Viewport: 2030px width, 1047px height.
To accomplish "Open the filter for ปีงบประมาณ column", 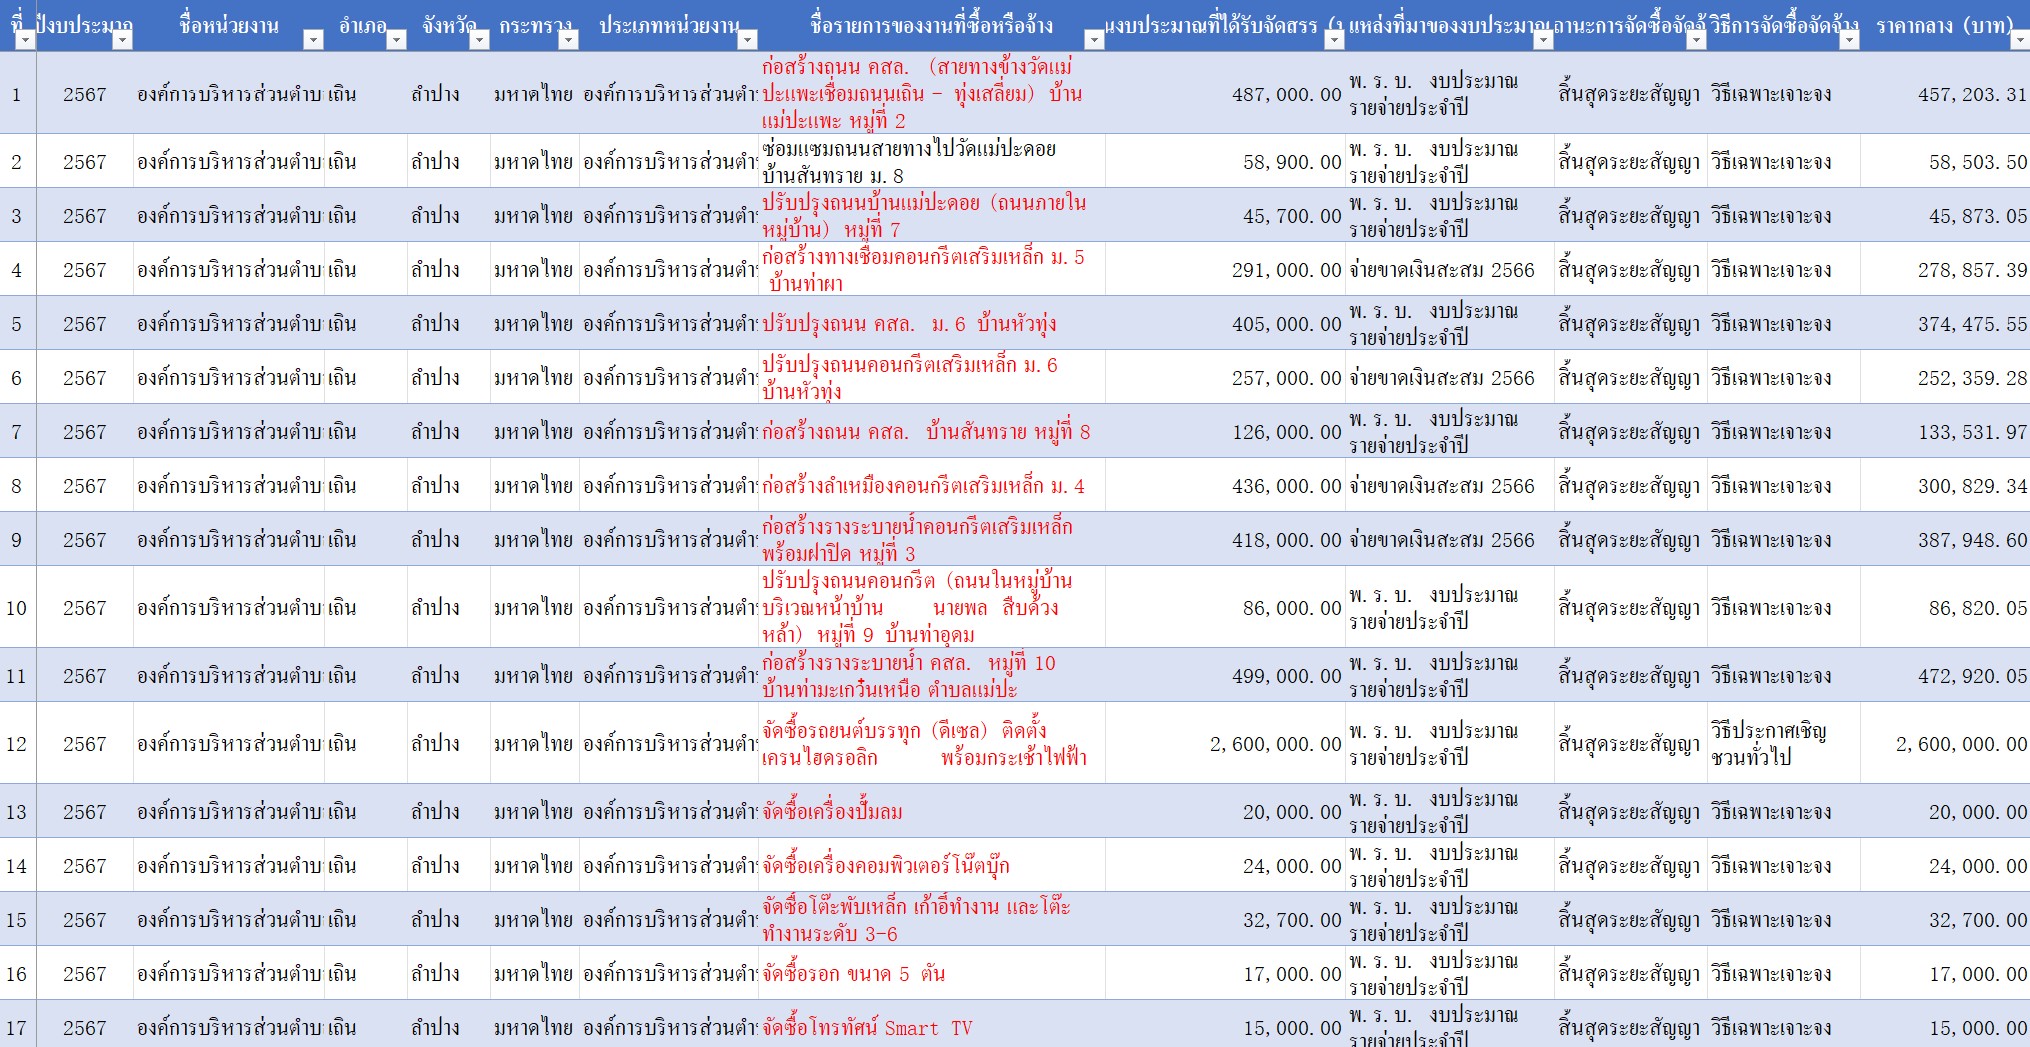I will click(122, 38).
